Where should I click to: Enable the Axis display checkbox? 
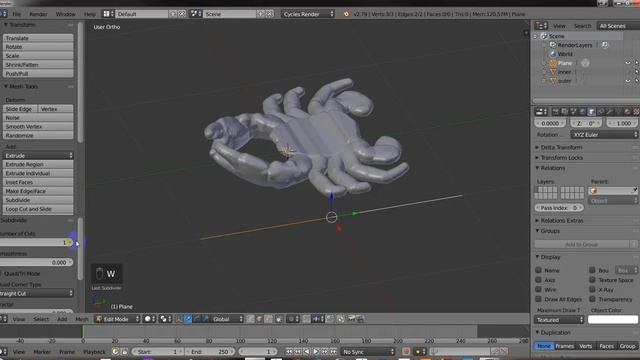[538, 280]
